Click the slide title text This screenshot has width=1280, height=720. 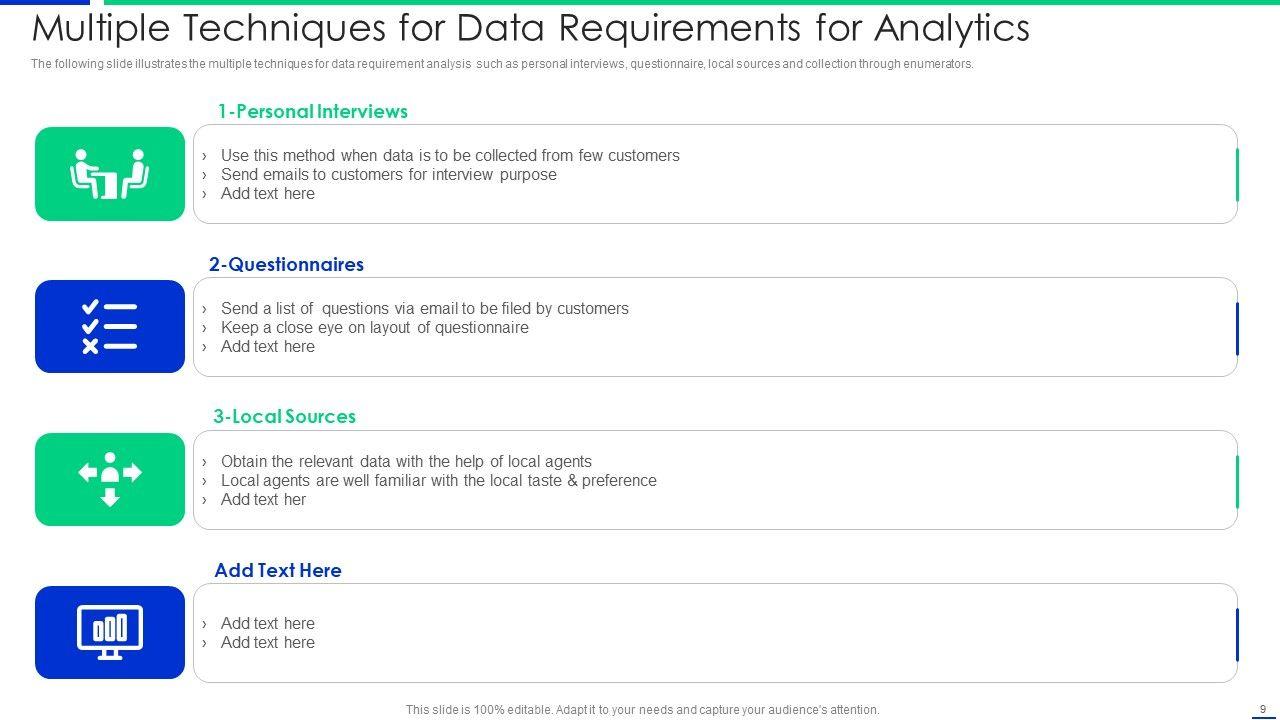tap(530, 28)
